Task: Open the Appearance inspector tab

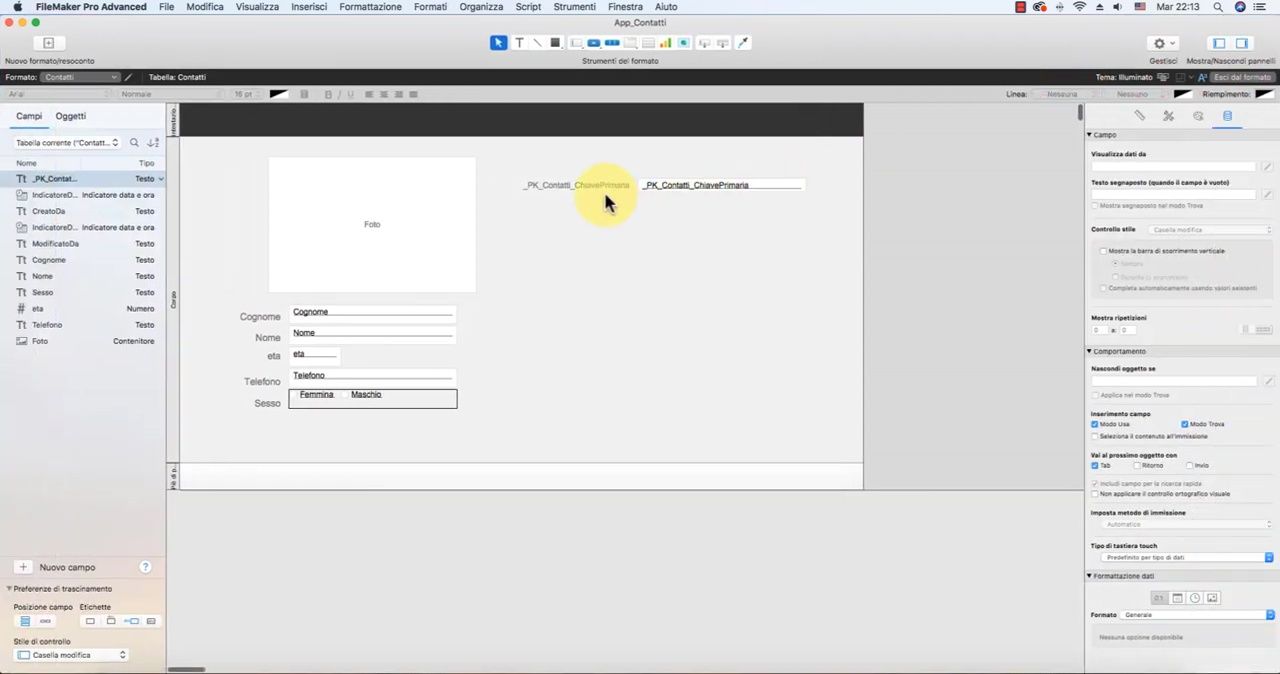Action: click(x=1198, y=116)
